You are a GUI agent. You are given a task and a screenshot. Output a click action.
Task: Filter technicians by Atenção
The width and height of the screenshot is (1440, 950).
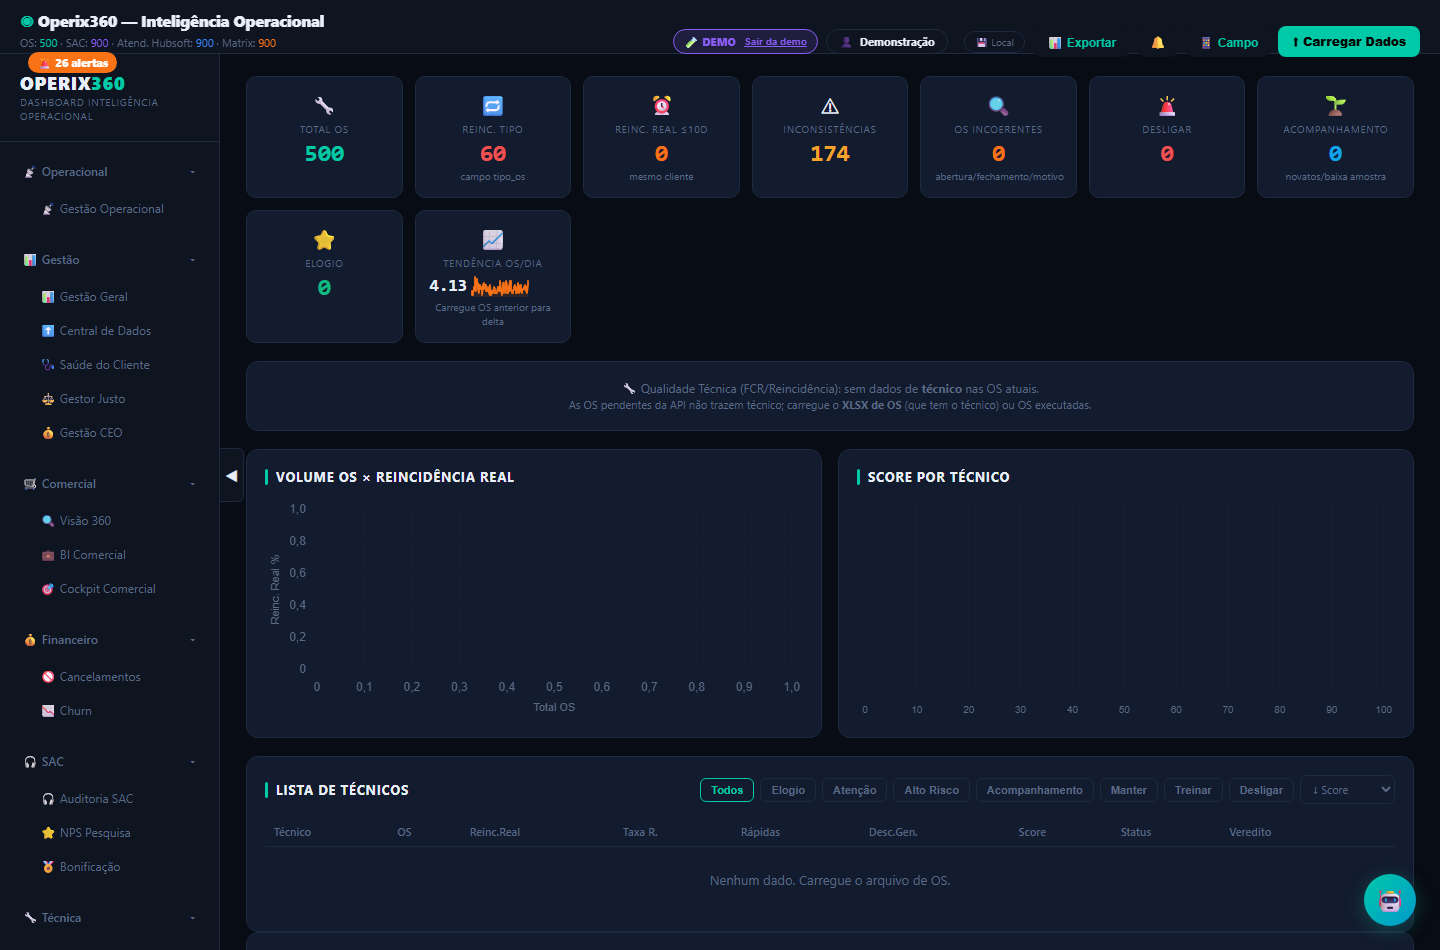[855, 790]
